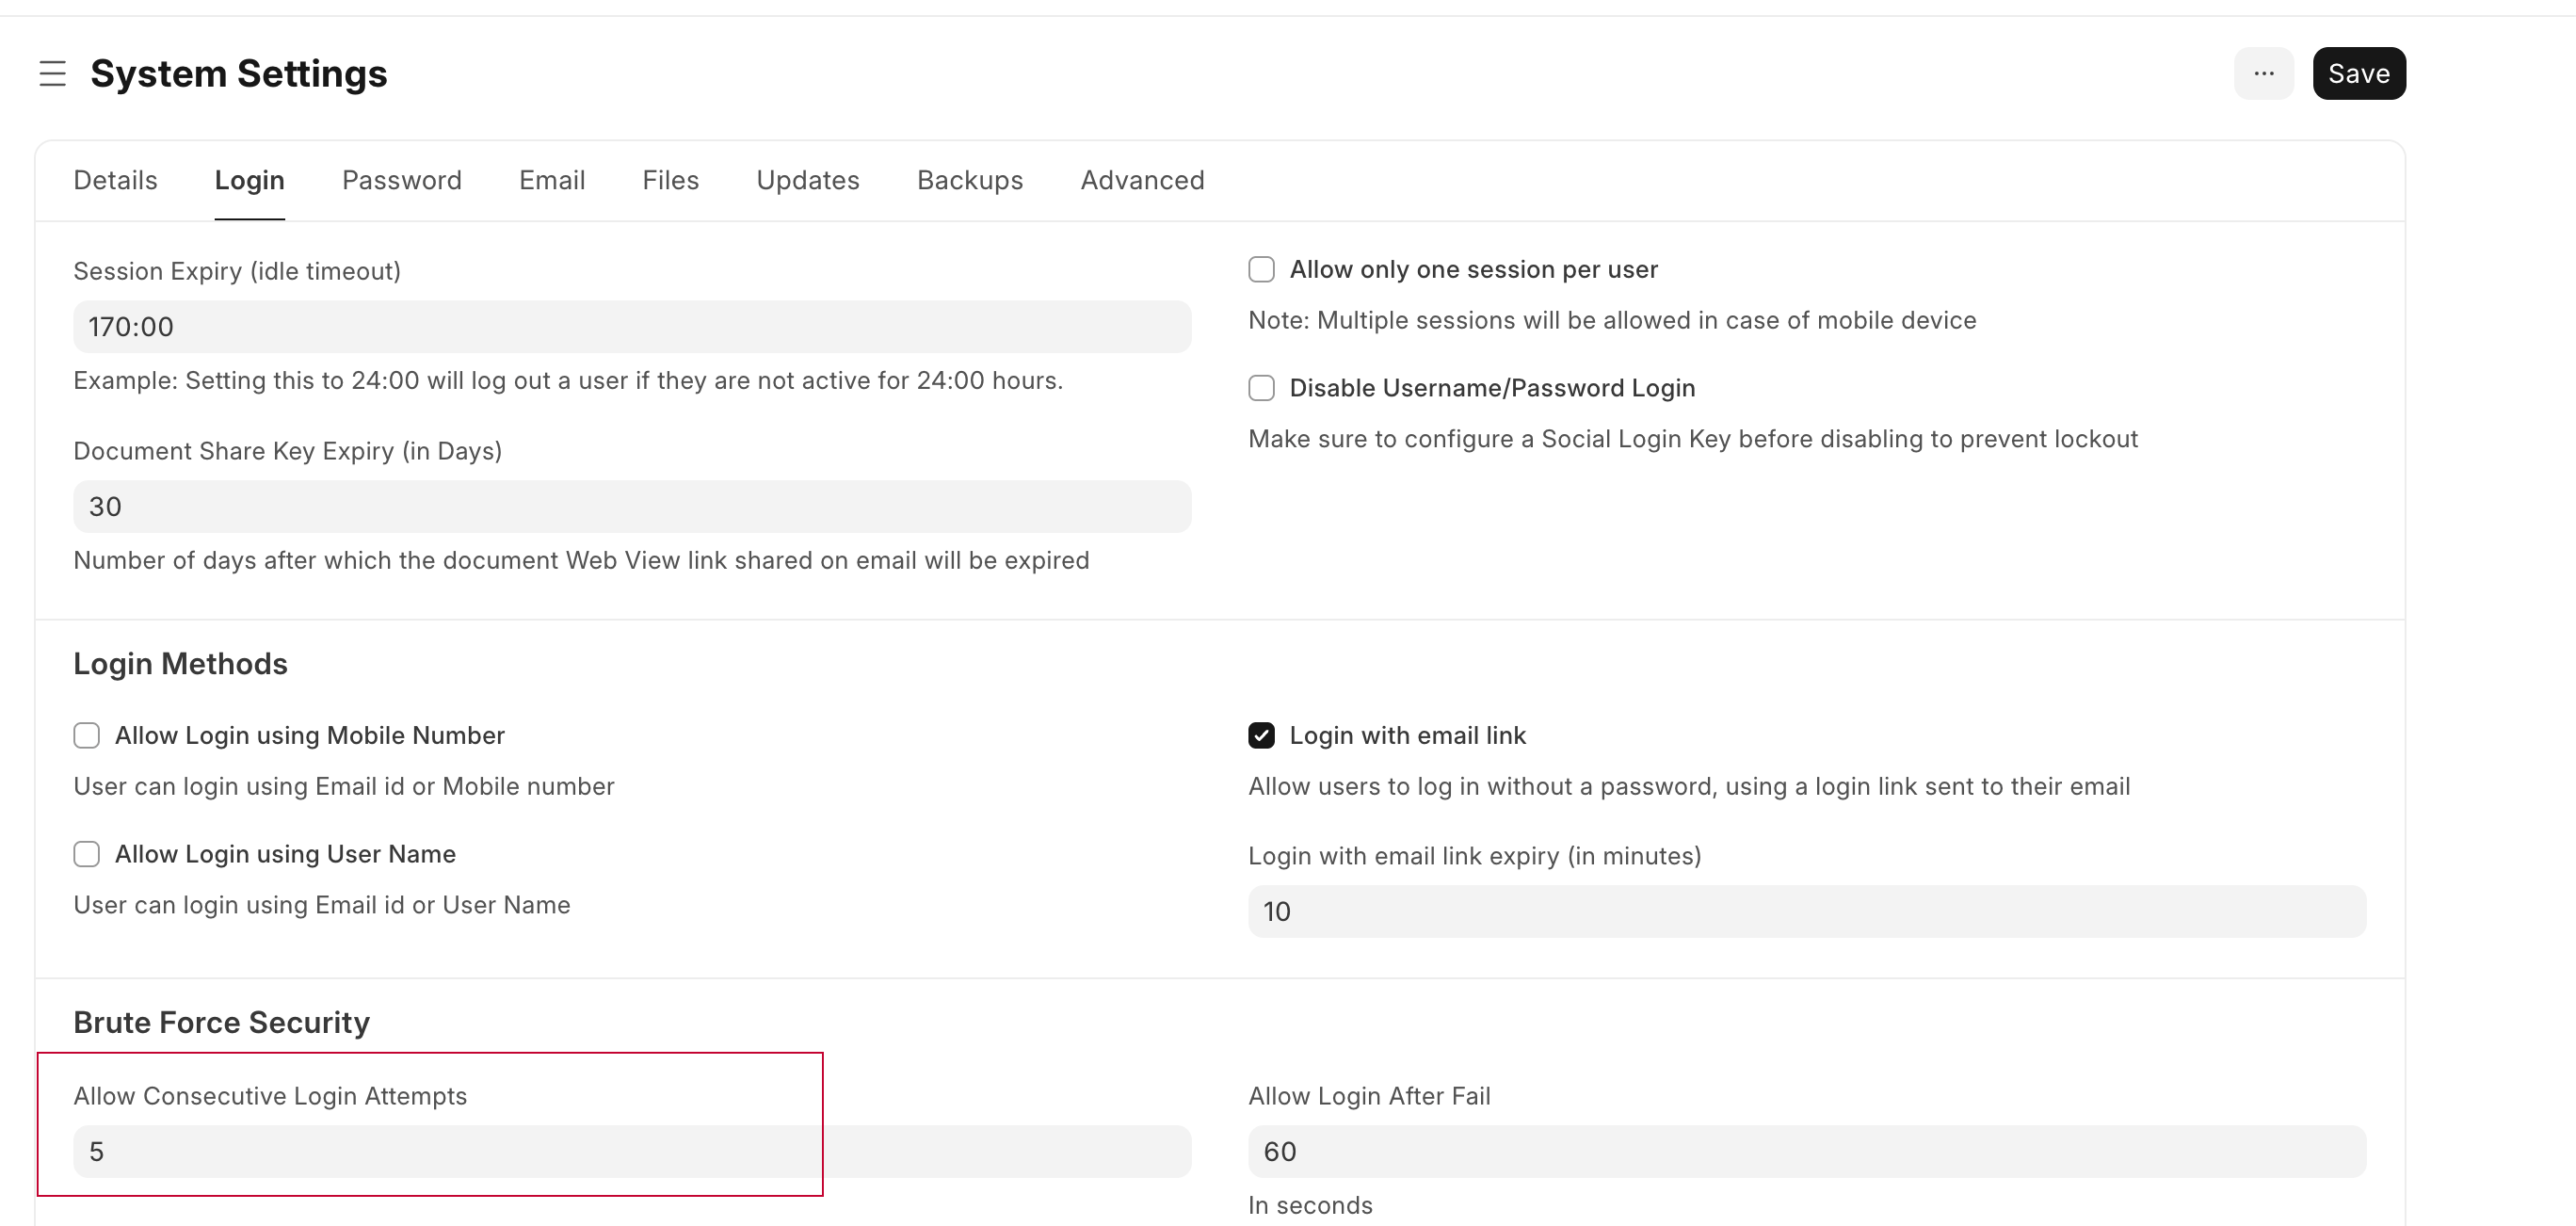Open the Password tab
2576x1226 pixels.
401,180
